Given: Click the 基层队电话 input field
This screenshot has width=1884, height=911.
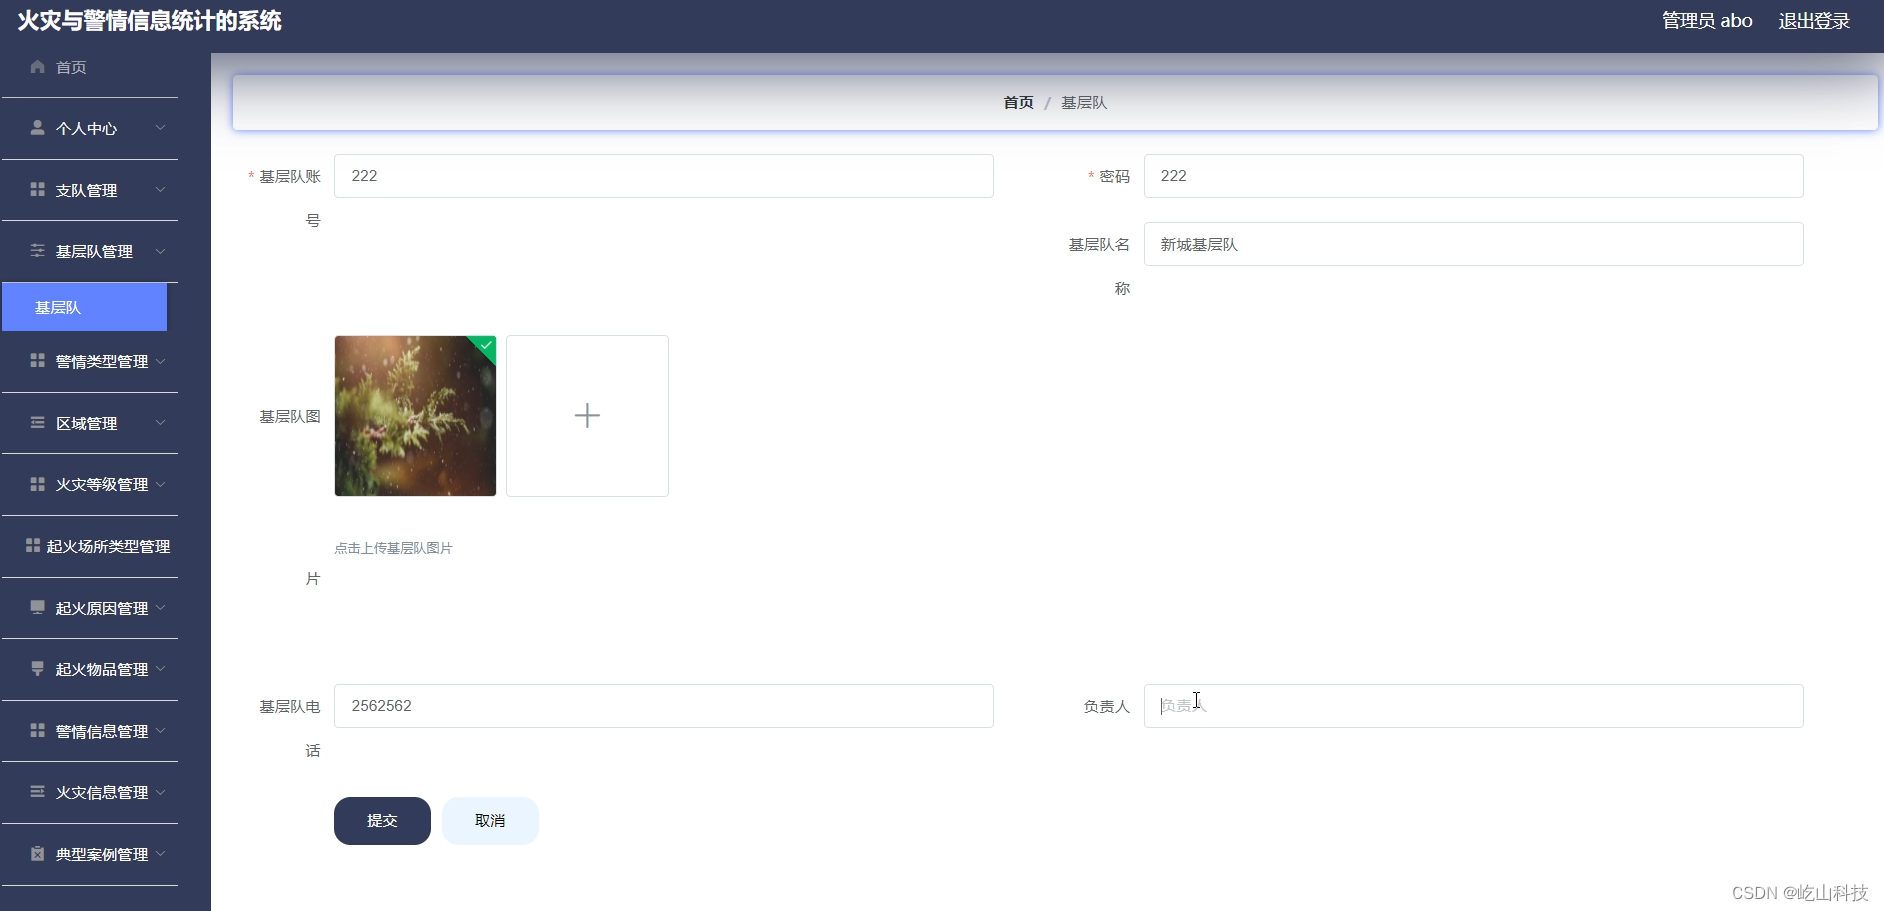Looking at the screenshot, I should pyautogui.click(x=664, y=706).
